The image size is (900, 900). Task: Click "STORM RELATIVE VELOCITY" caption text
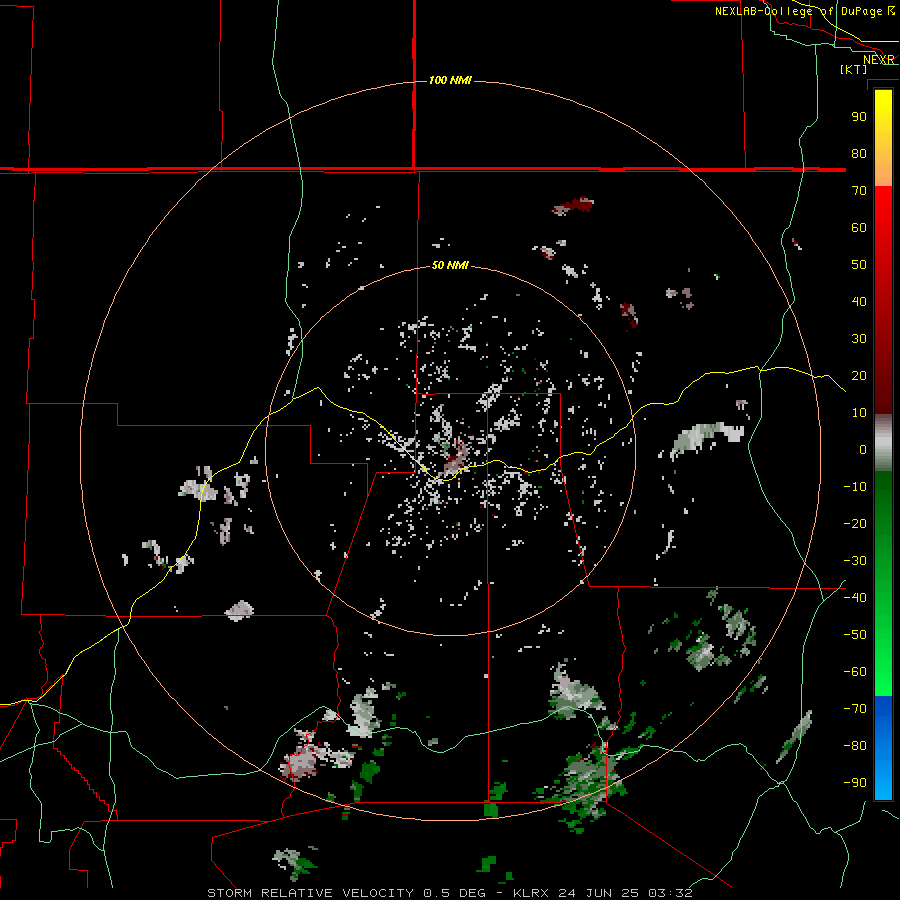(311, 893)
